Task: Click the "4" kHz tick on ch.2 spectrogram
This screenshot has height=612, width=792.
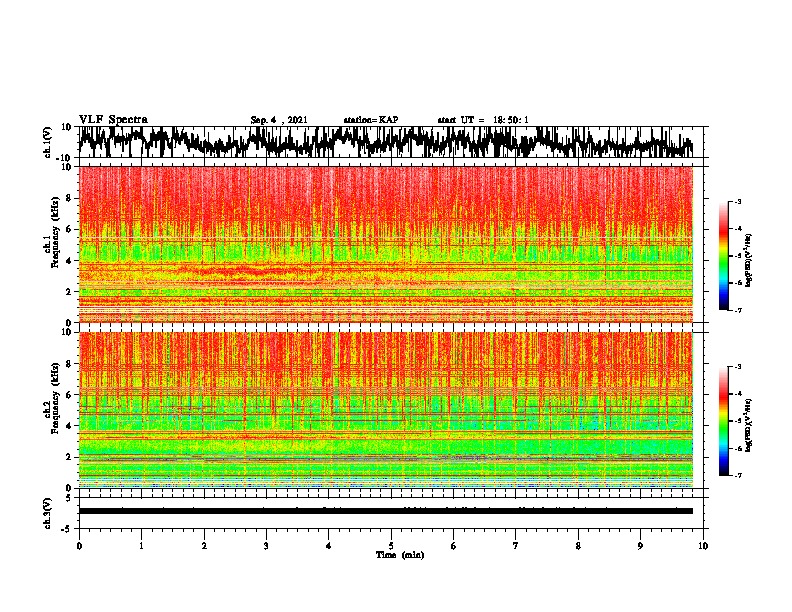Action: click(x=69, y=426)
